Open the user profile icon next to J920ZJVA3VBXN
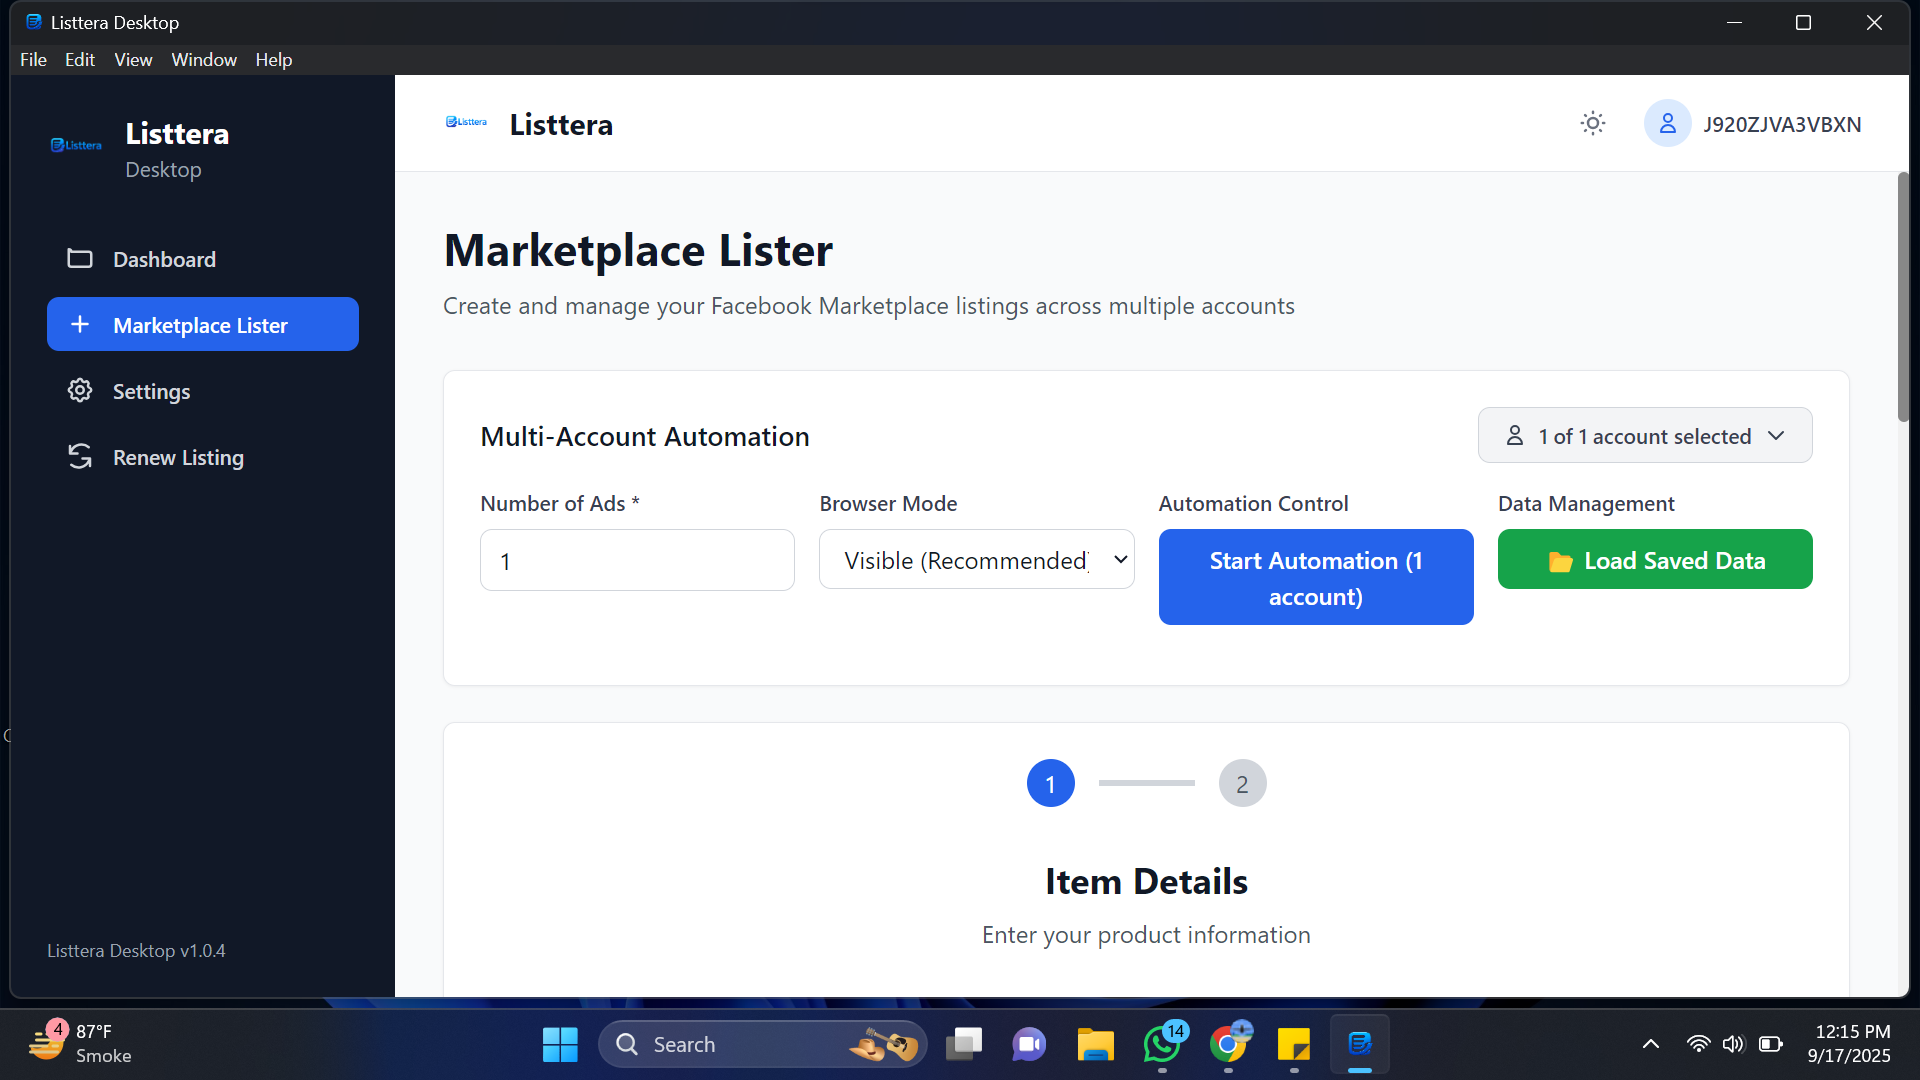 pyautogui.click(x=1667, y=123)
